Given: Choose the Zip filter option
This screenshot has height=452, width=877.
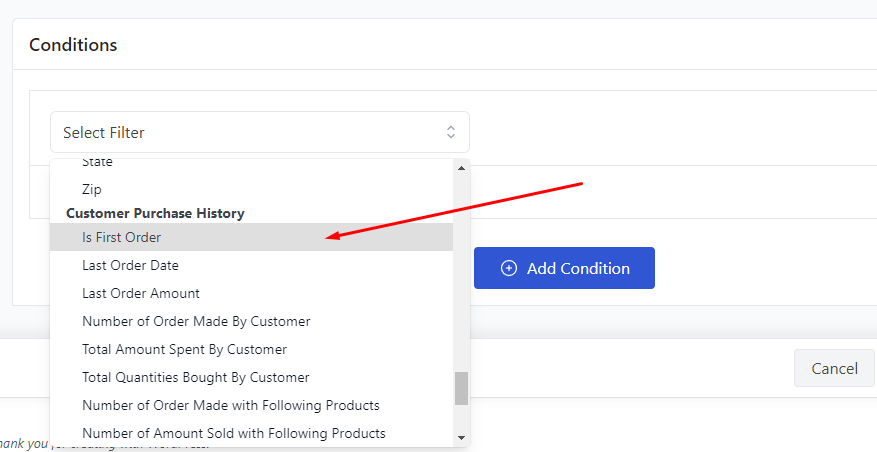Looking at the screenshot, I should 251,189.
